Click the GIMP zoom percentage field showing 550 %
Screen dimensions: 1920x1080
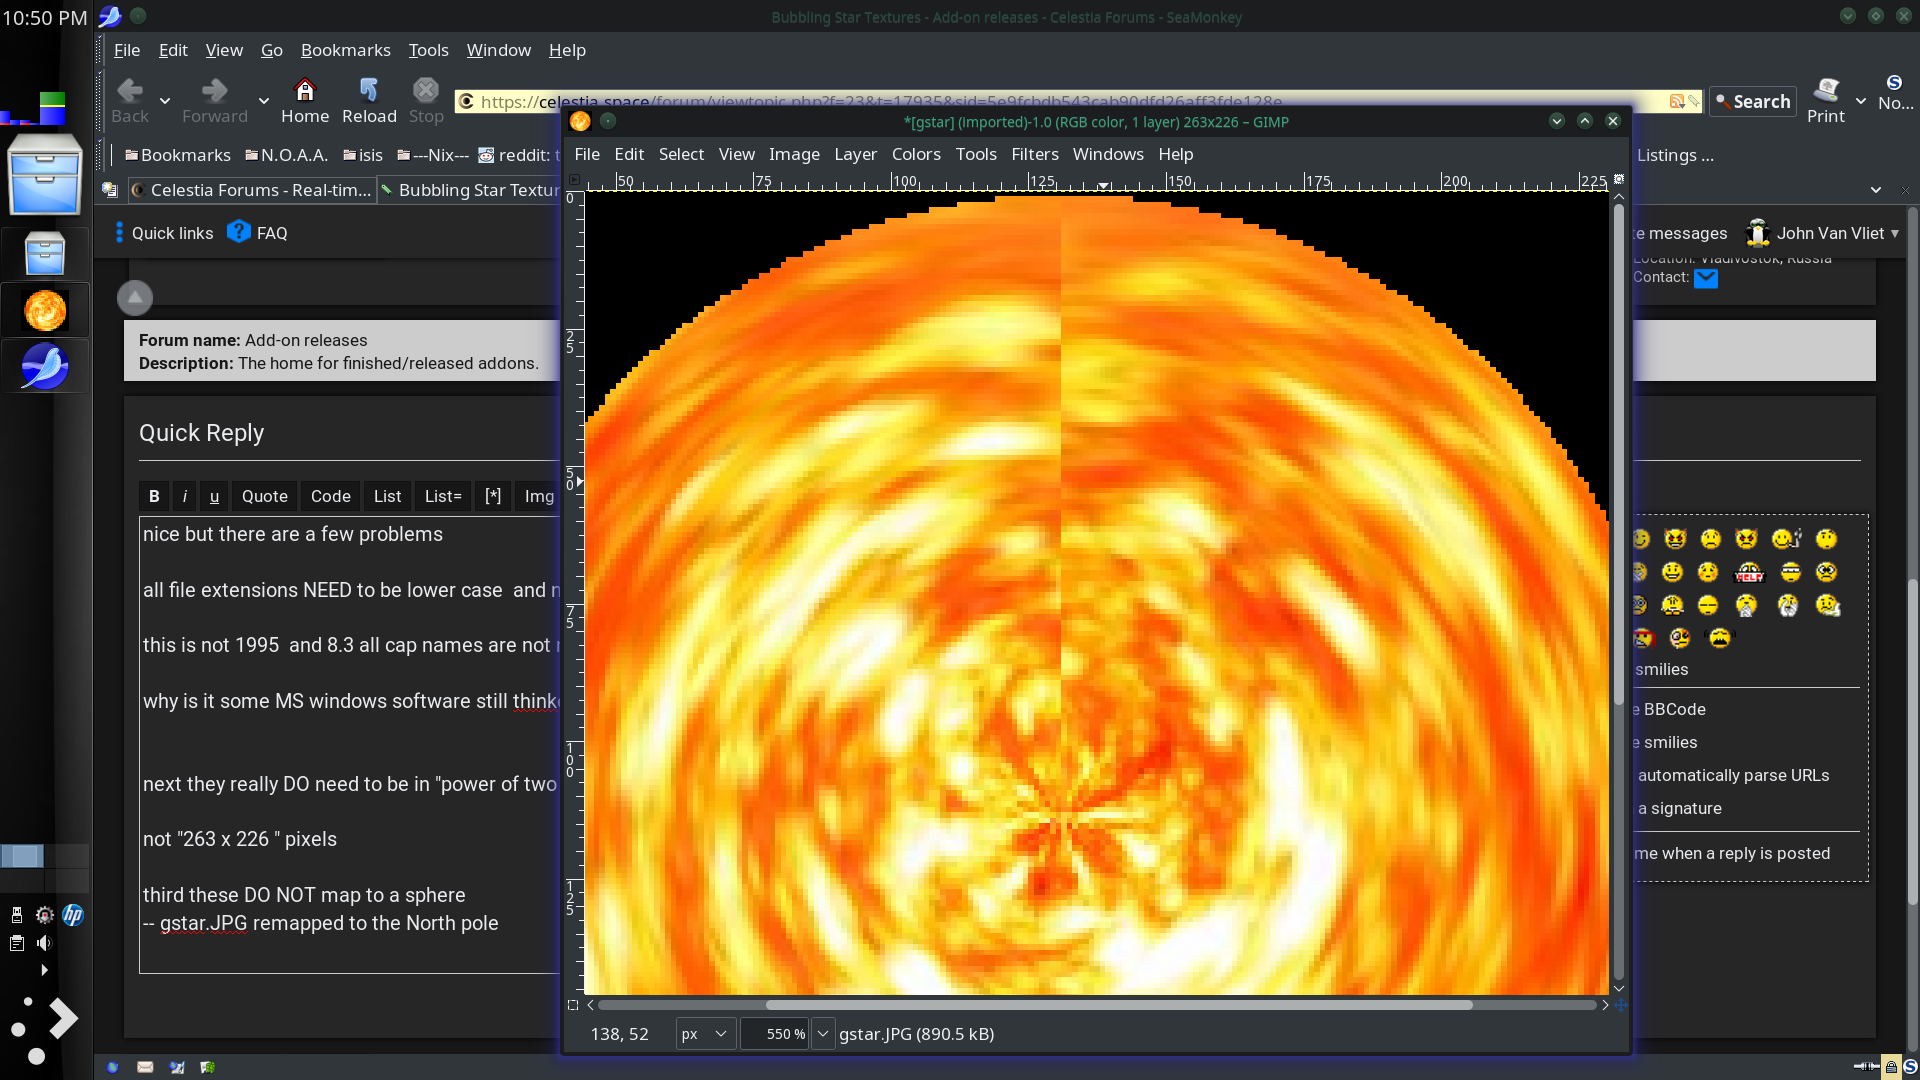(x=775, y=1034)
